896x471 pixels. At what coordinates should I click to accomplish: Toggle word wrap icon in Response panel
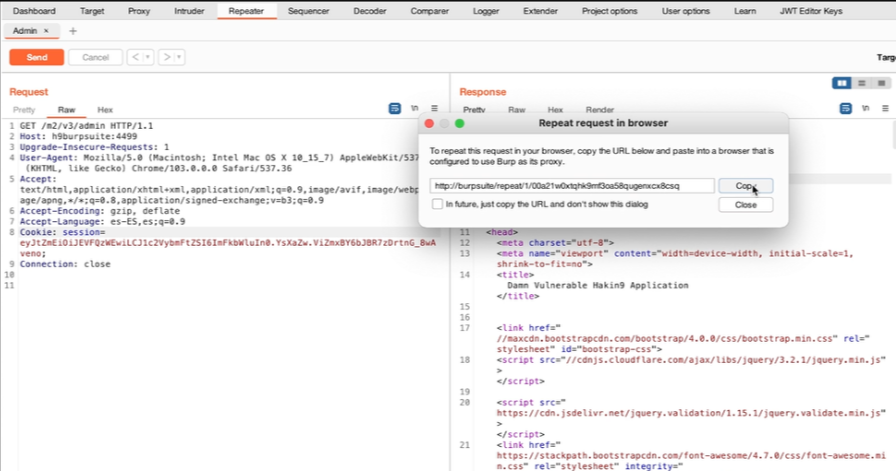click(x=846, y=109)
